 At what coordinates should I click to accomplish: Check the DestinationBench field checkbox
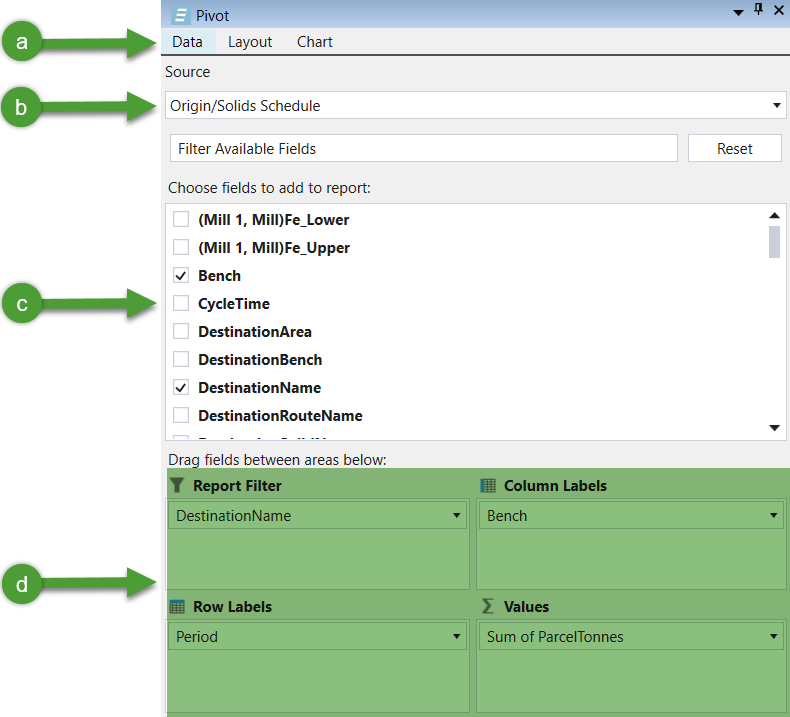[x=181, y=359]
